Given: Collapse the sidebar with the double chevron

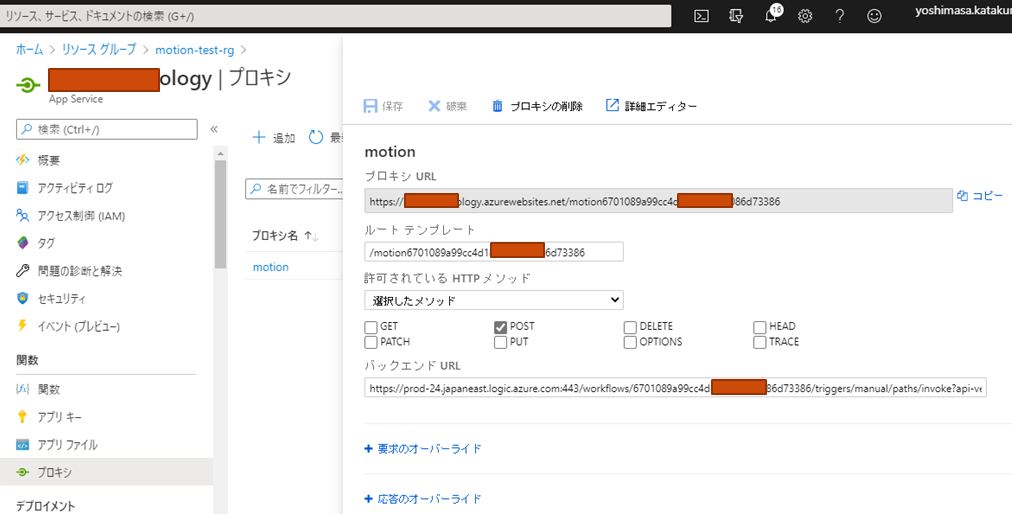Looking at the screenshot, I should (x=214, y=129).
